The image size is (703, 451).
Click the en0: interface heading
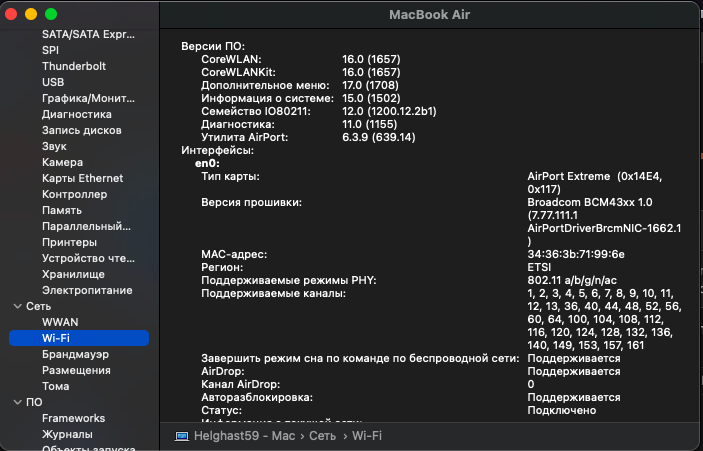207,163
